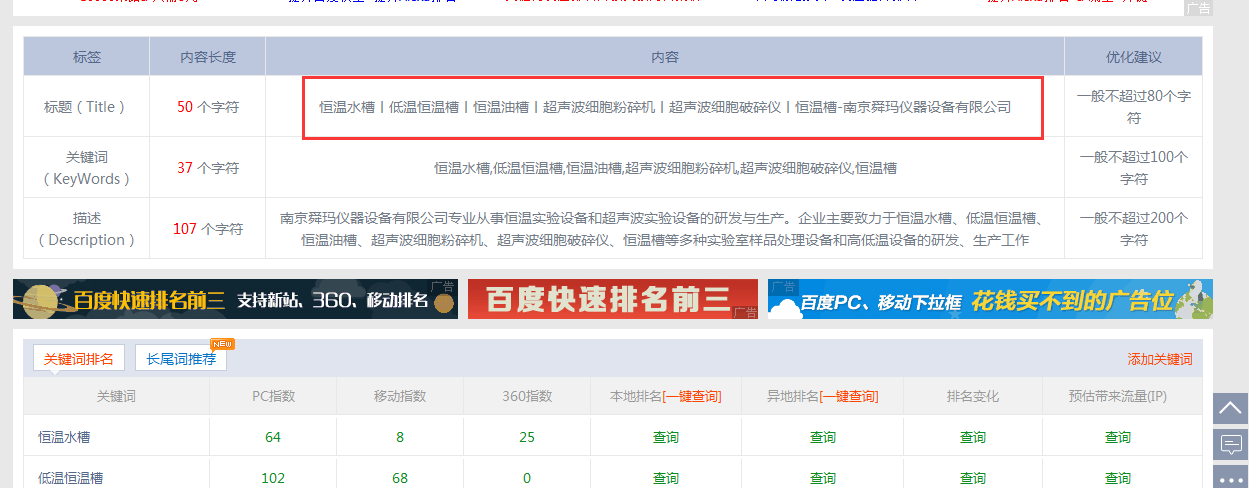Open the 百度快速排名前三 支持新站 banner
Viewport: 1249px width, 488px height.
point(235,299)
